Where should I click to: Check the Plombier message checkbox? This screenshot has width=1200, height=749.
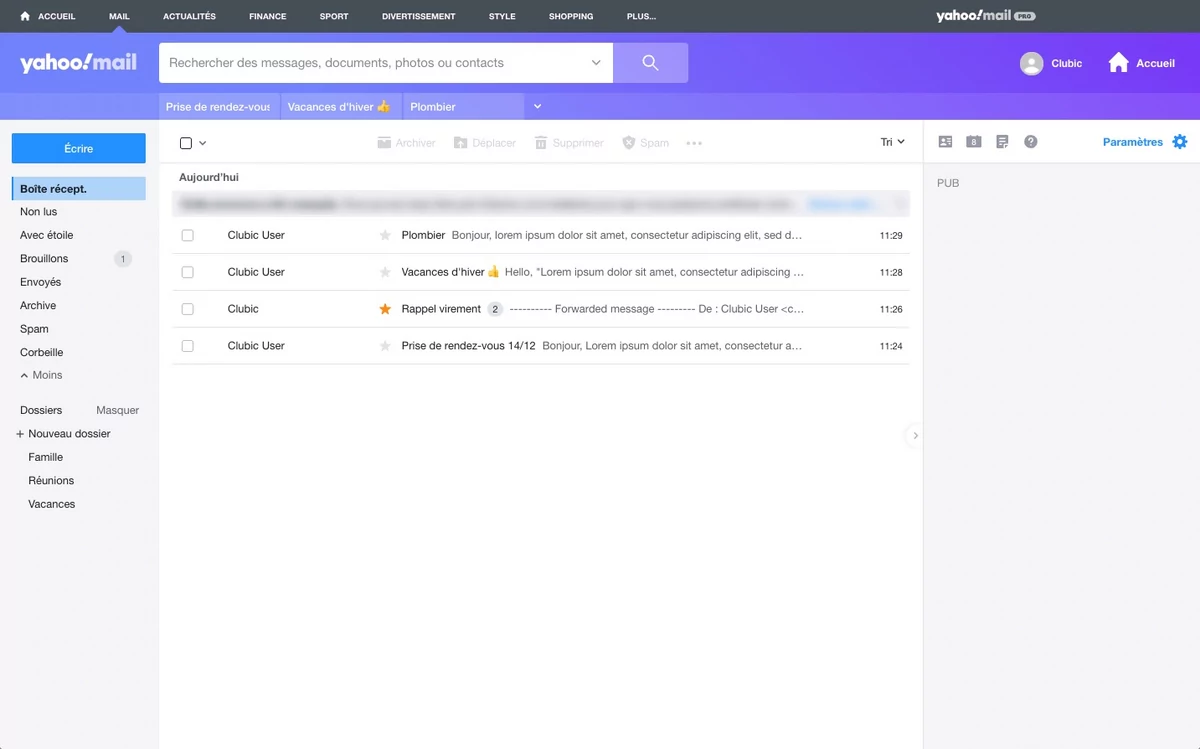(187, 235)
